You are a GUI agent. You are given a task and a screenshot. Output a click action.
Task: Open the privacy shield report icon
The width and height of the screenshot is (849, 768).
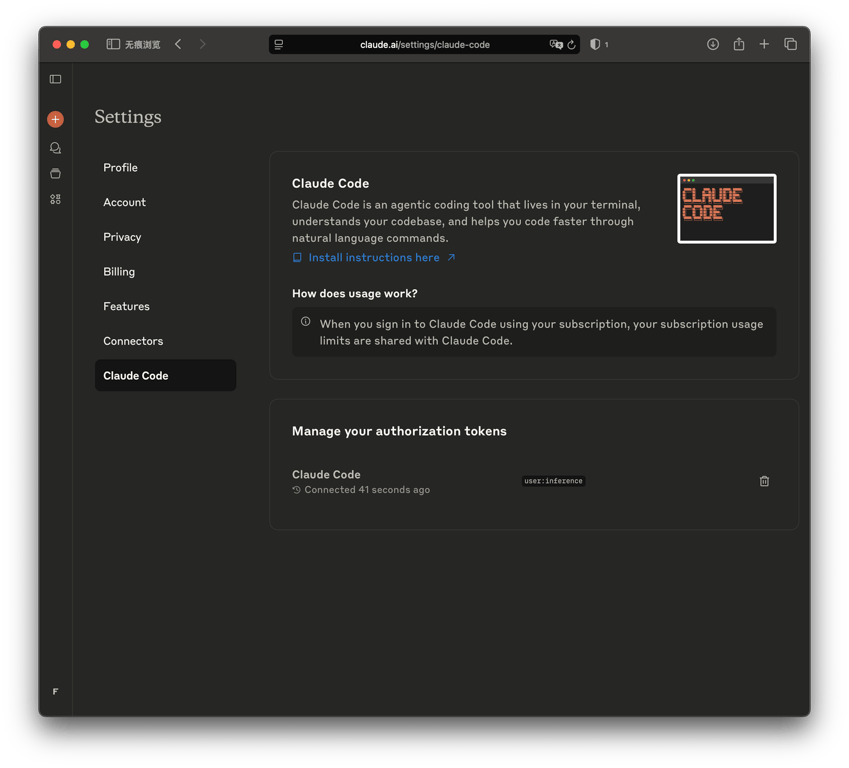[x=595, y=44]
